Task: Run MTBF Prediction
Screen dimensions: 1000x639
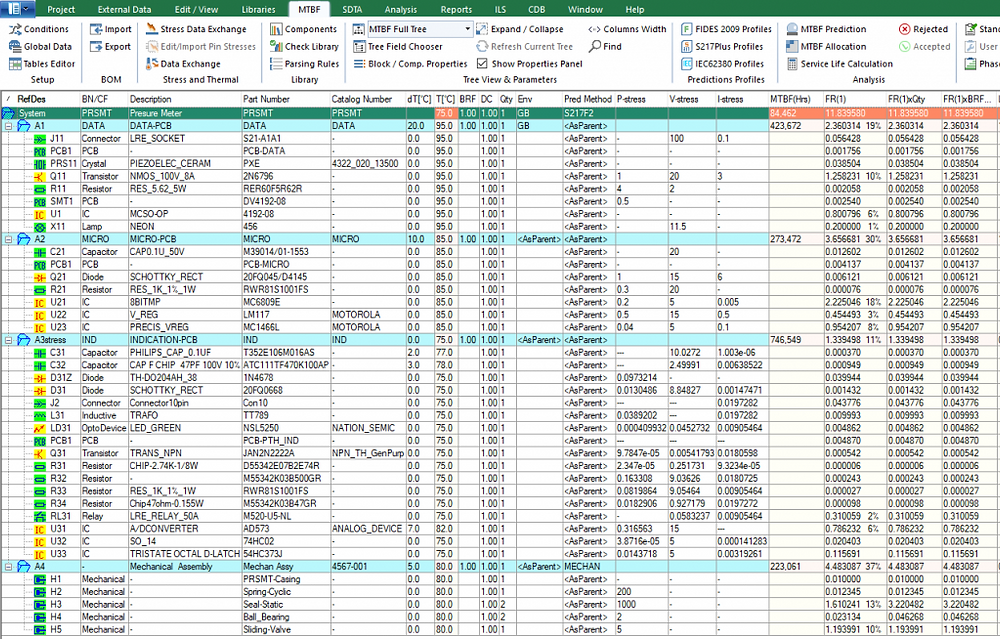Action: click(x=836, y=28)
